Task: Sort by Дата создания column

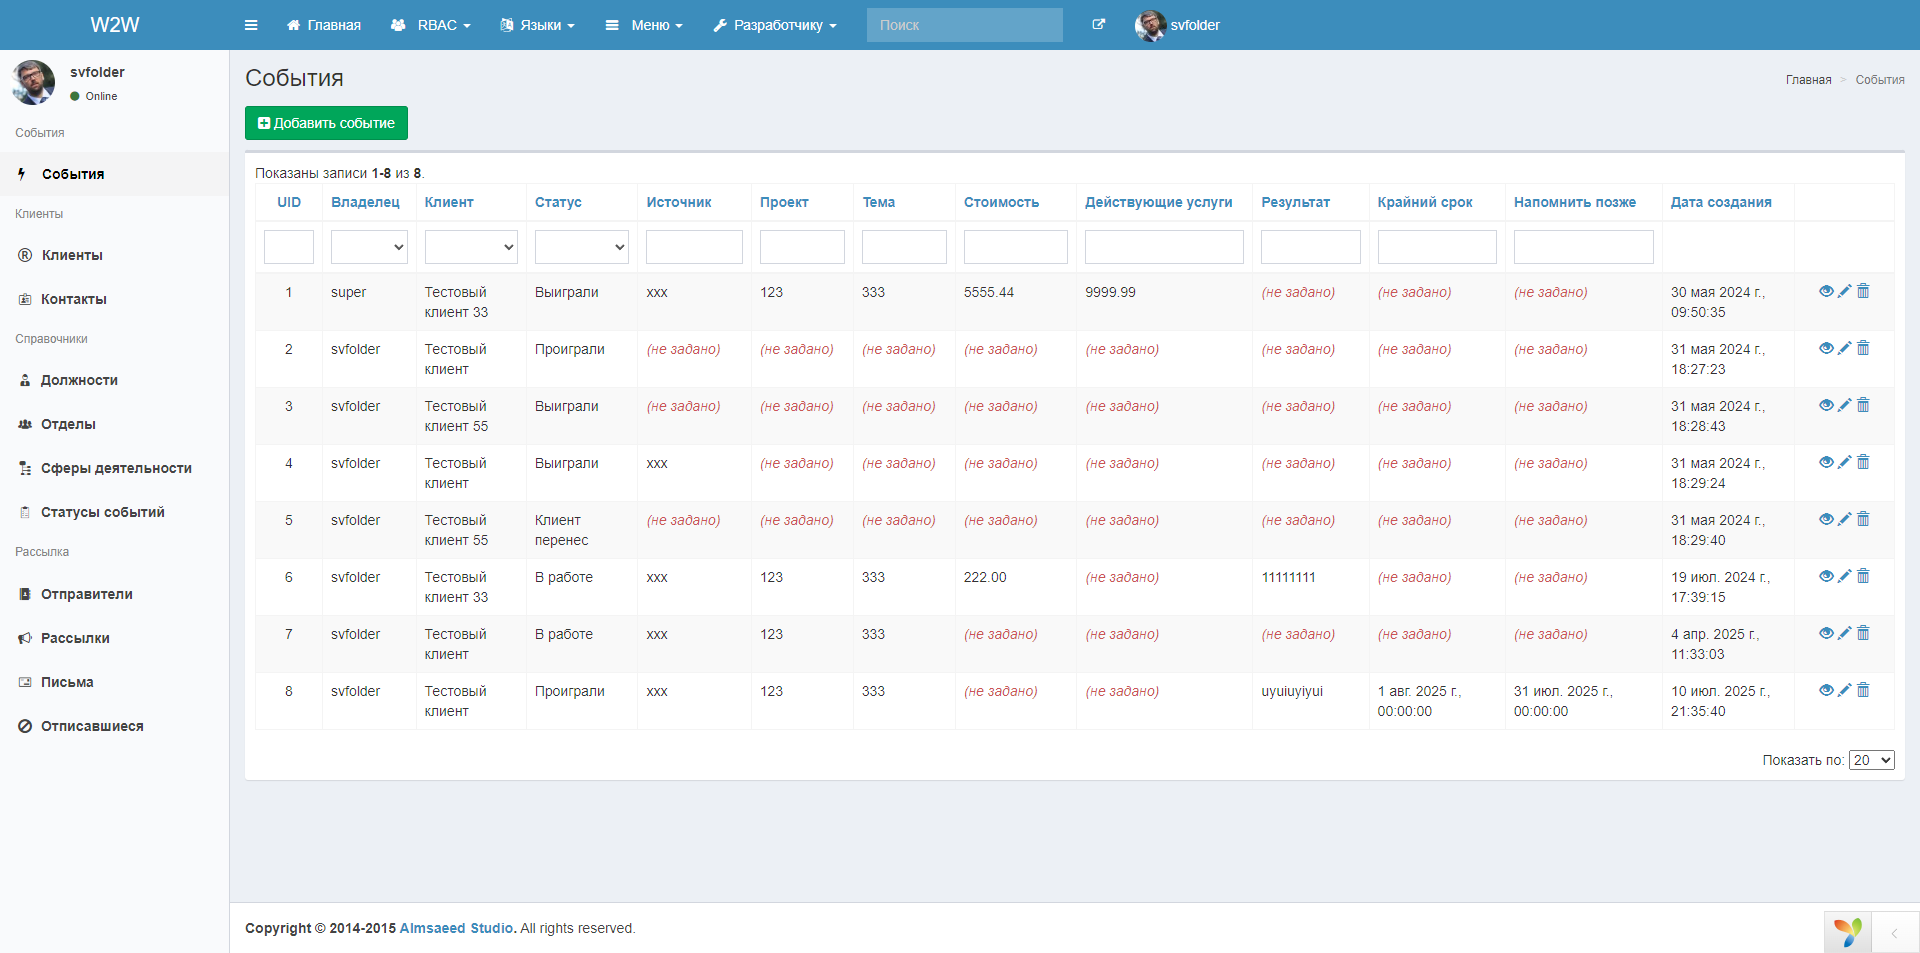Action: click(x=1721, y=202)
